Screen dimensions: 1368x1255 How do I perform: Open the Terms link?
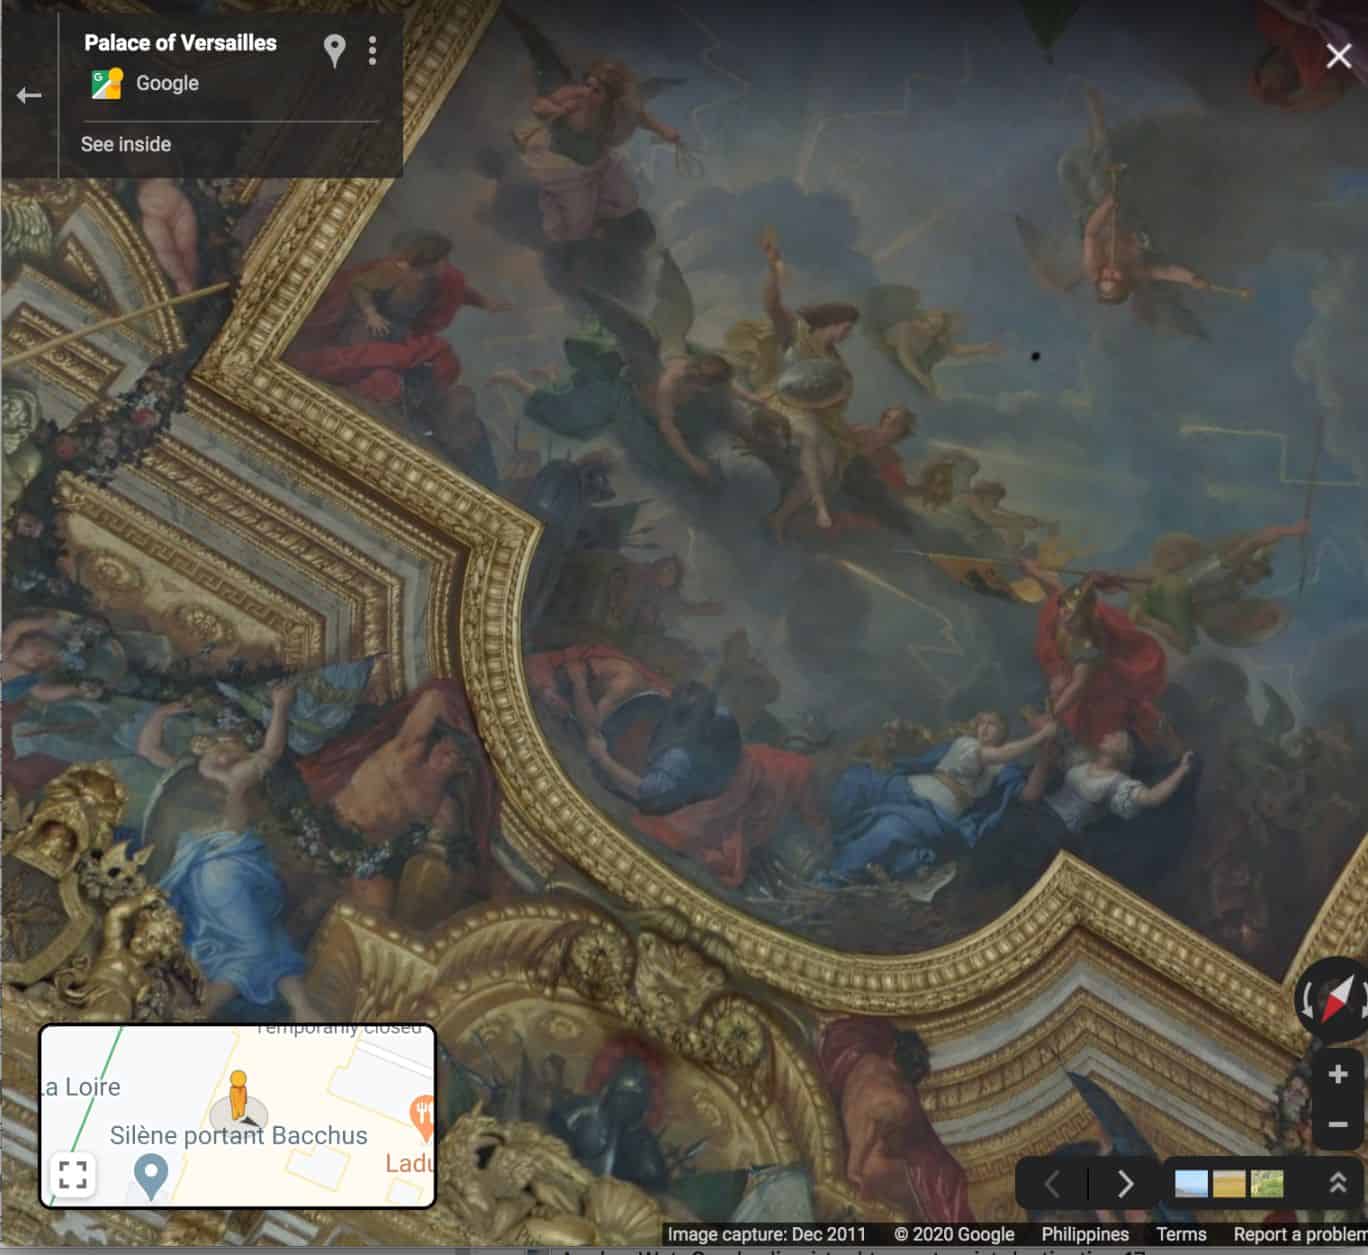coord(1181,1234)
